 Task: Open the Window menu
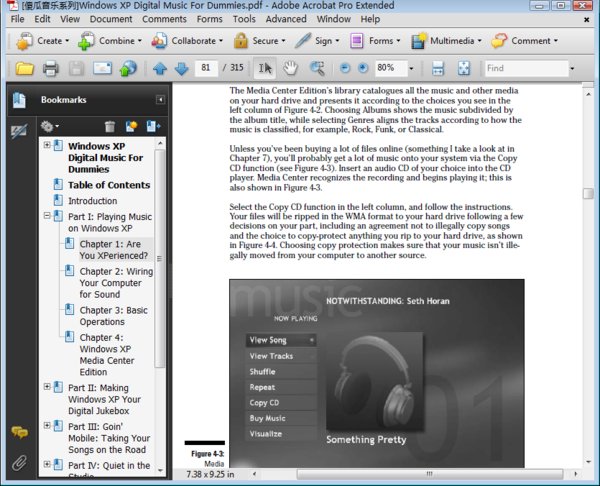click(334, 19)
